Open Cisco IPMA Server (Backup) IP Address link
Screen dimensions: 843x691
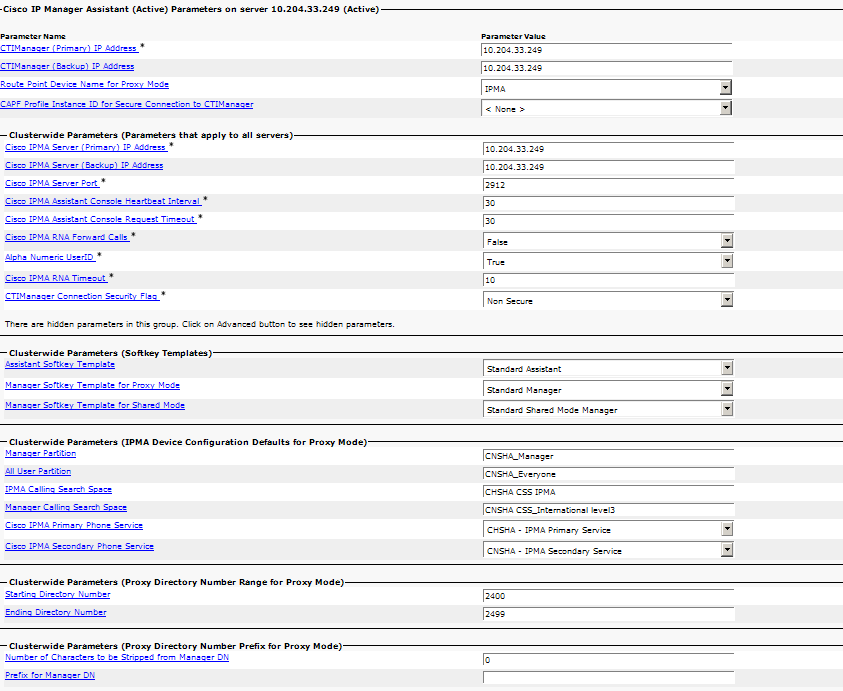coord(84,165)
